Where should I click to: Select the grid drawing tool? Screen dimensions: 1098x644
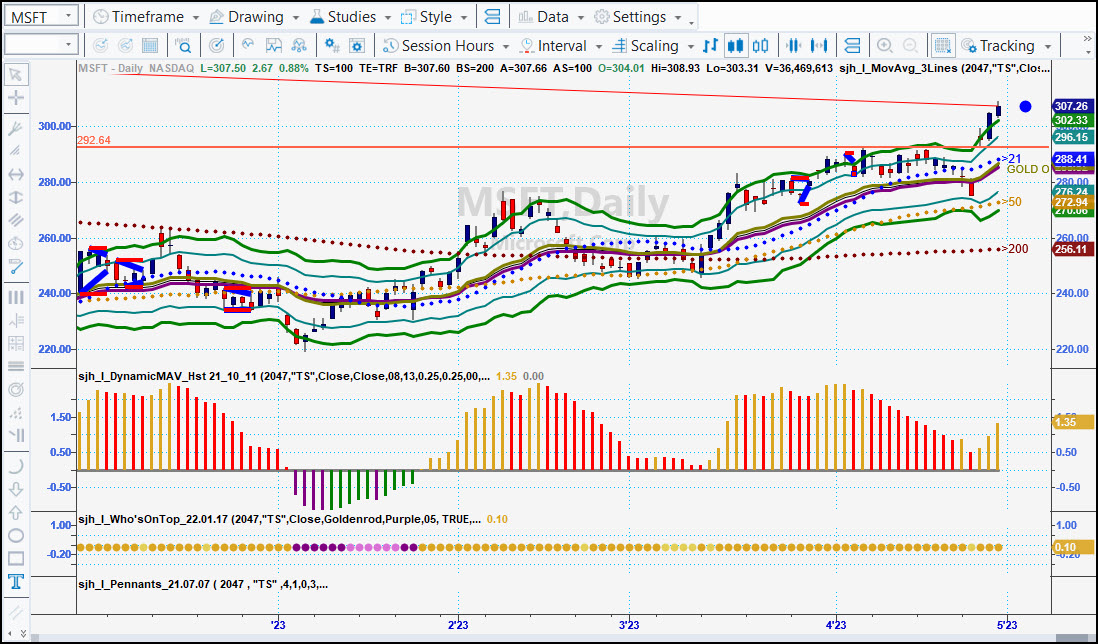click(x=15, y=343)
